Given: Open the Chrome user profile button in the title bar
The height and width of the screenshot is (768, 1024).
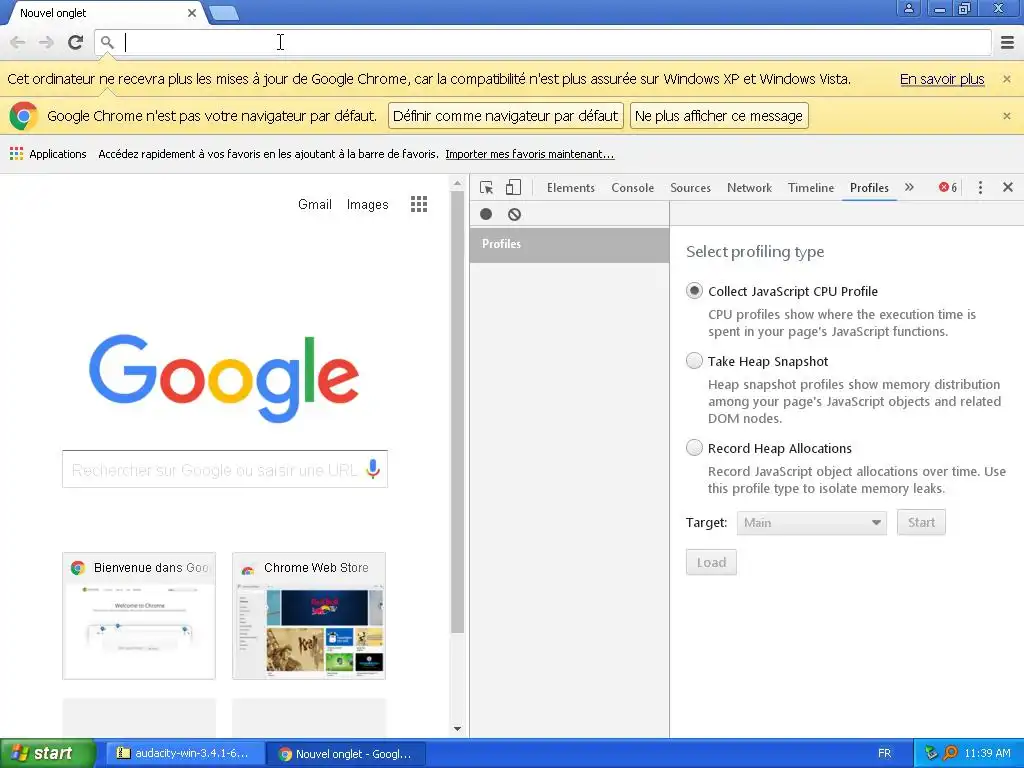Looking at the screenshot, I should point(908,8).
